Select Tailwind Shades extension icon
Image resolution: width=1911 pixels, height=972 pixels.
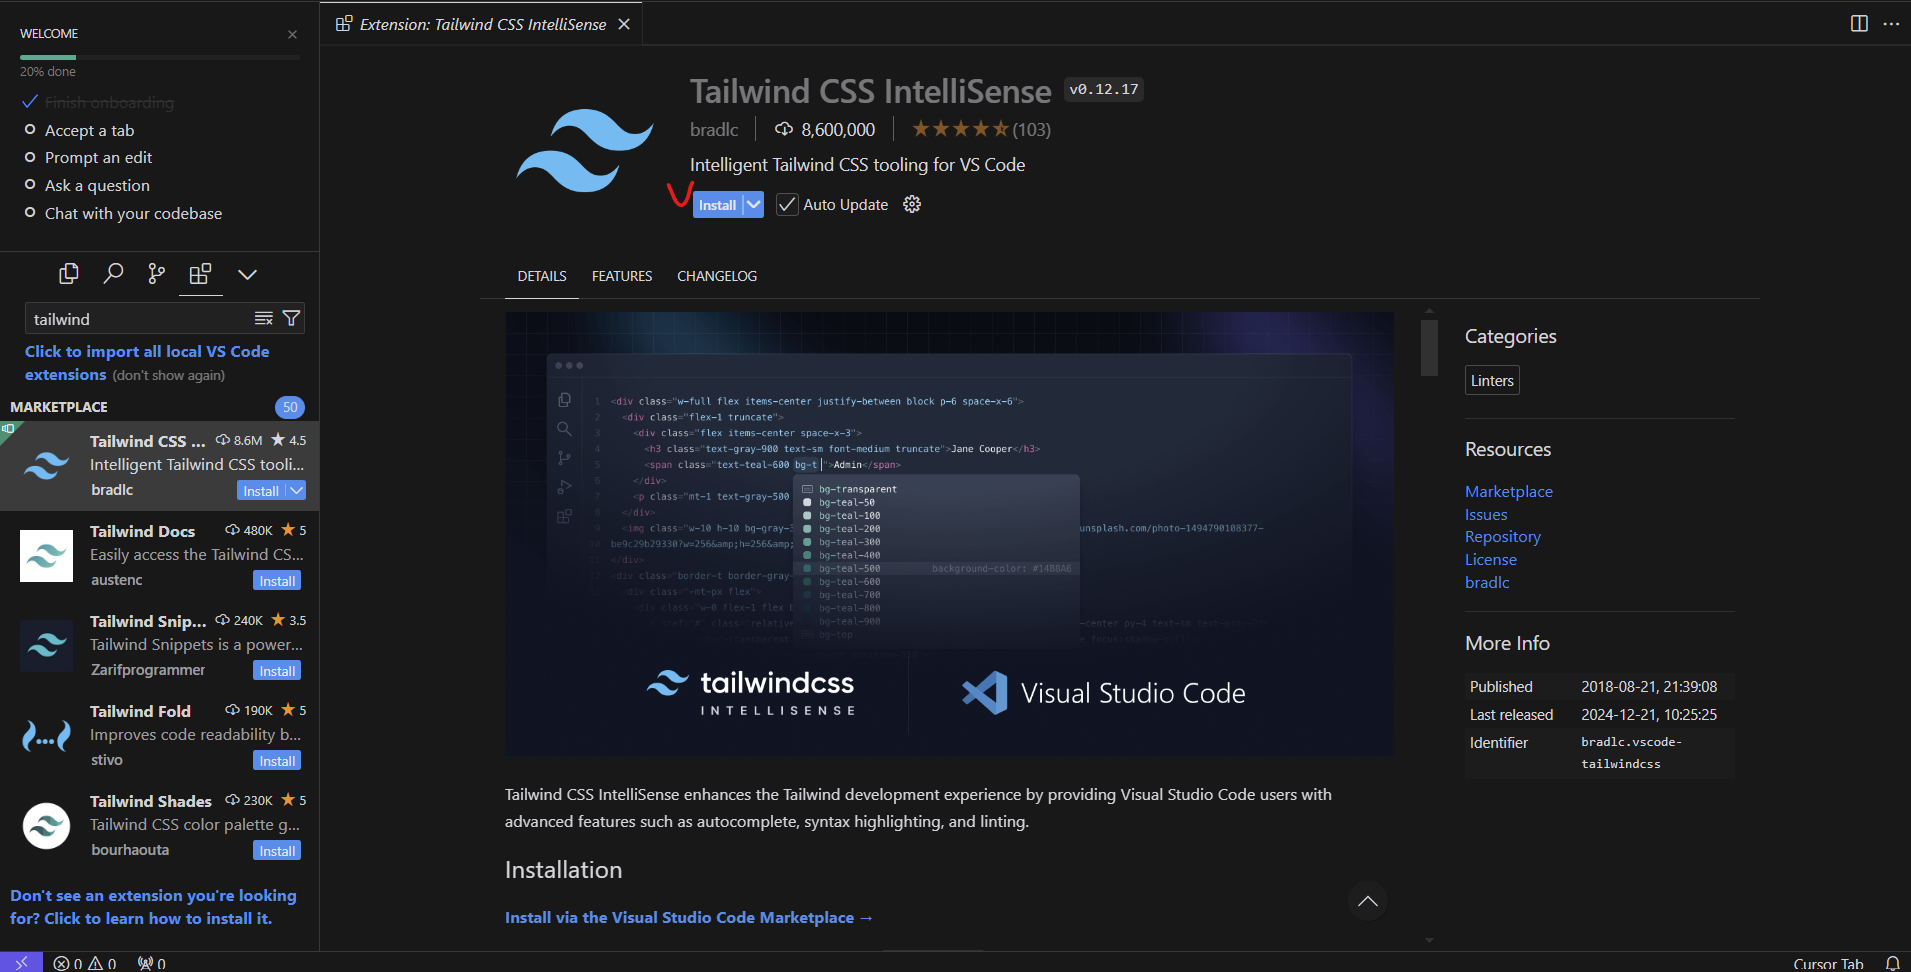coord(46,826)
